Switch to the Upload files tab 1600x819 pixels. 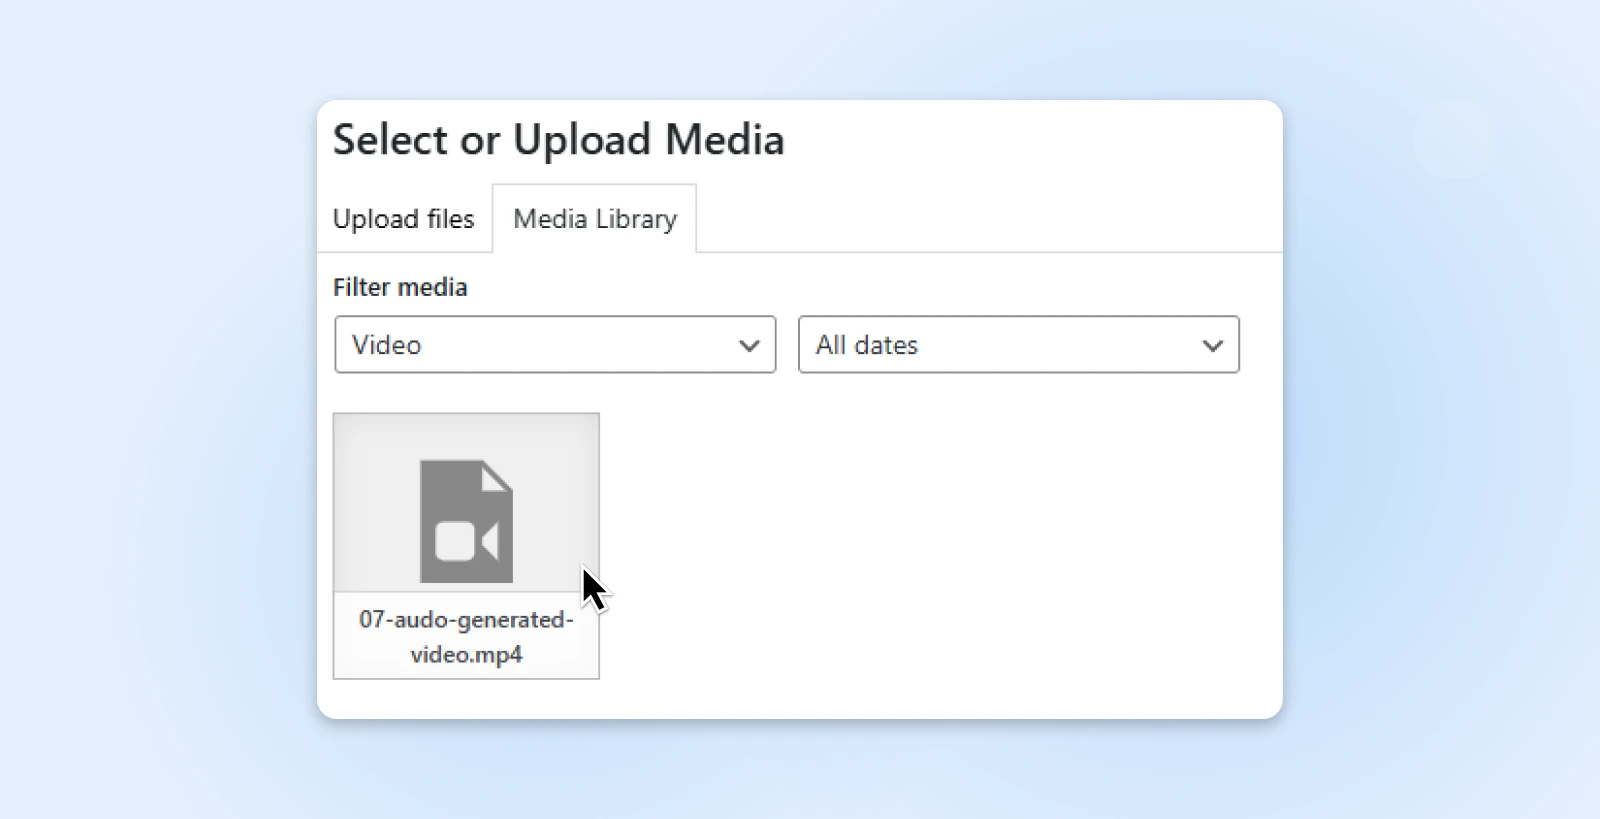(x=403, y=219)
